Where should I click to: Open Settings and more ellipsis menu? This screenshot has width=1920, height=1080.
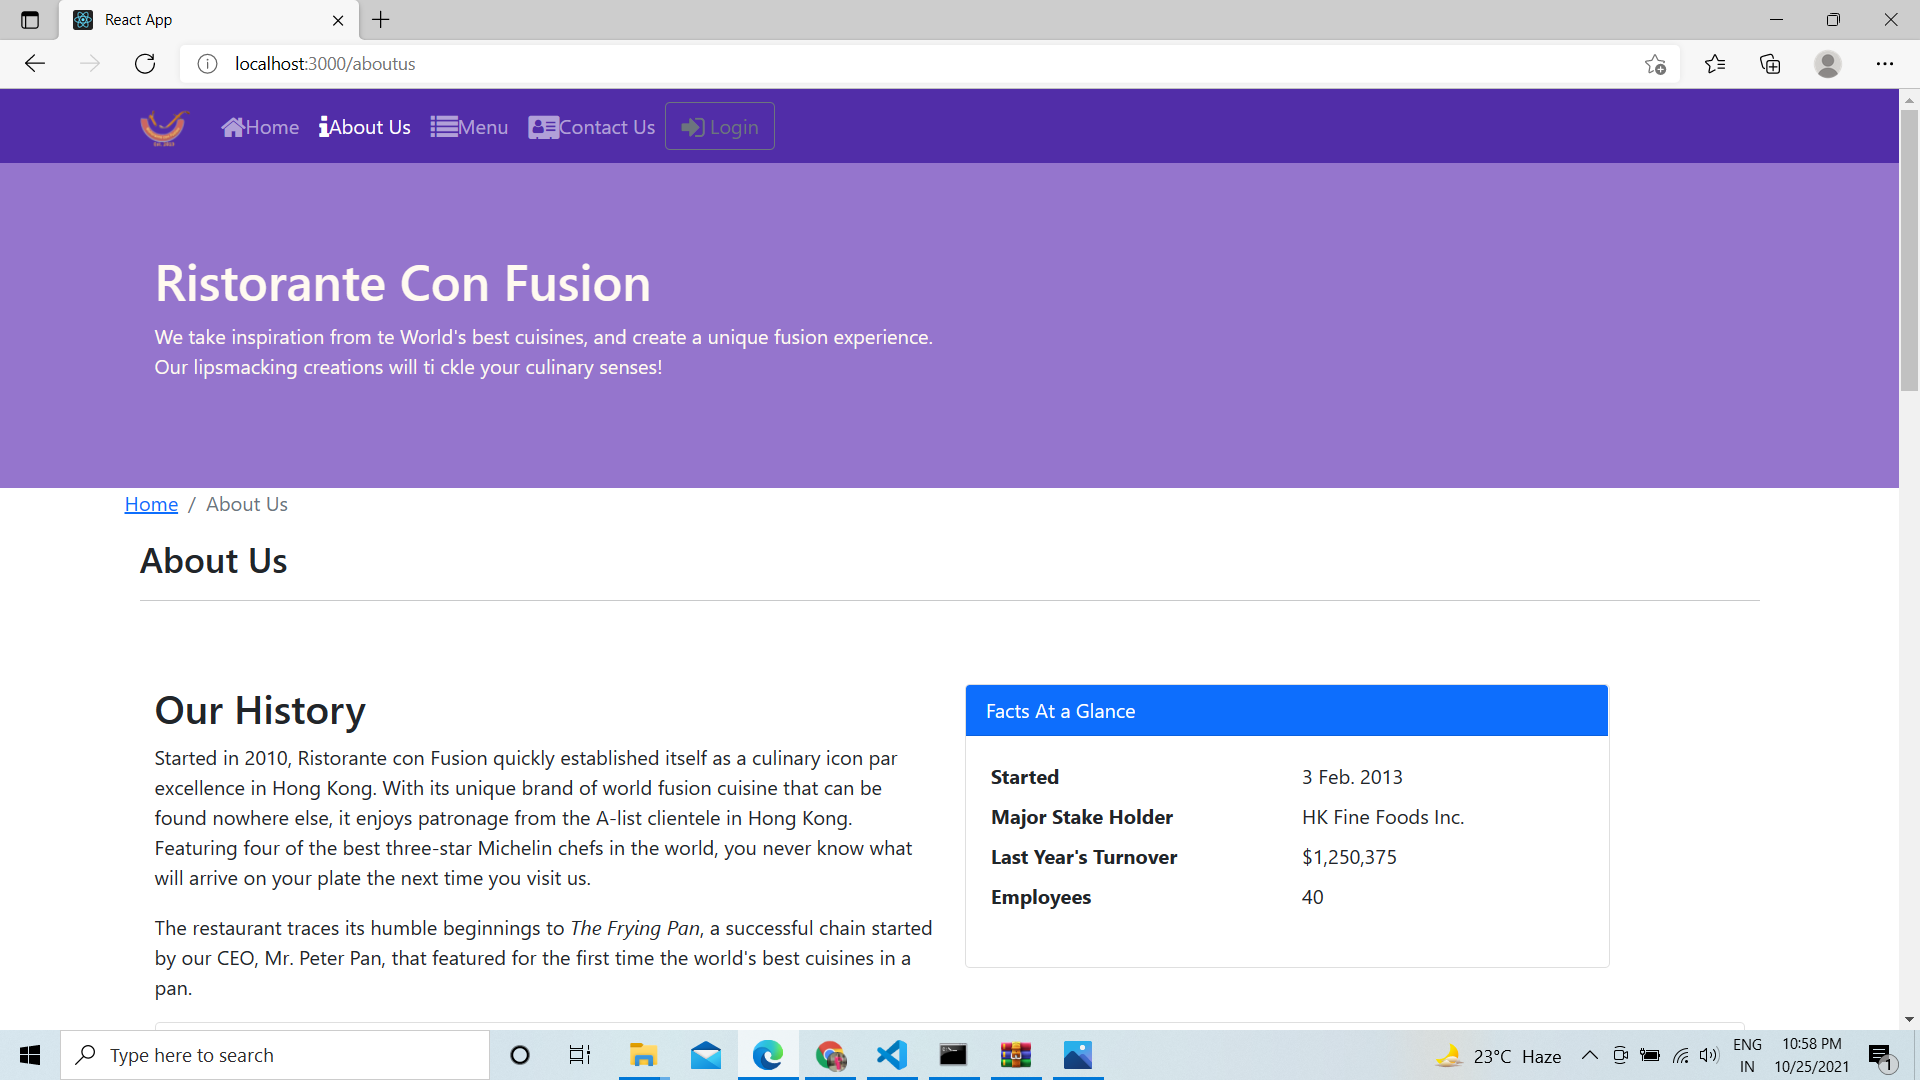coord(1885,64)
